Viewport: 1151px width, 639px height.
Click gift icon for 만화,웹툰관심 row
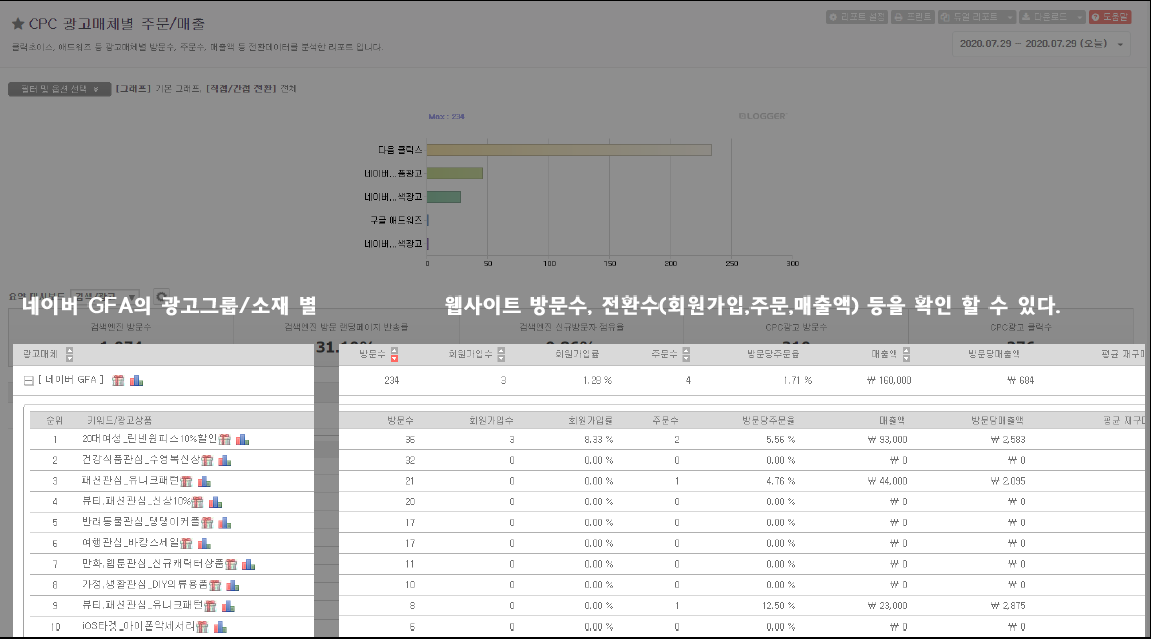click(231, 564)
